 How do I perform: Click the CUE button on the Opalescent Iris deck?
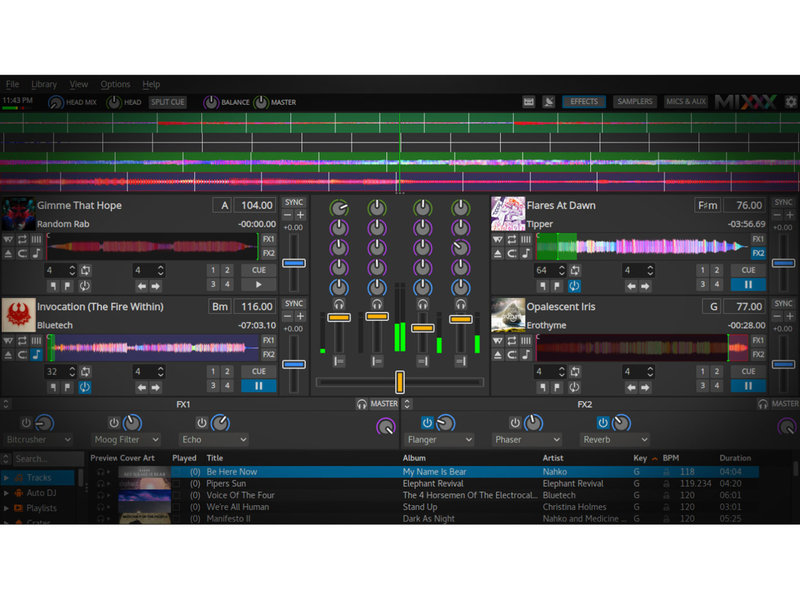click(748, 371)
